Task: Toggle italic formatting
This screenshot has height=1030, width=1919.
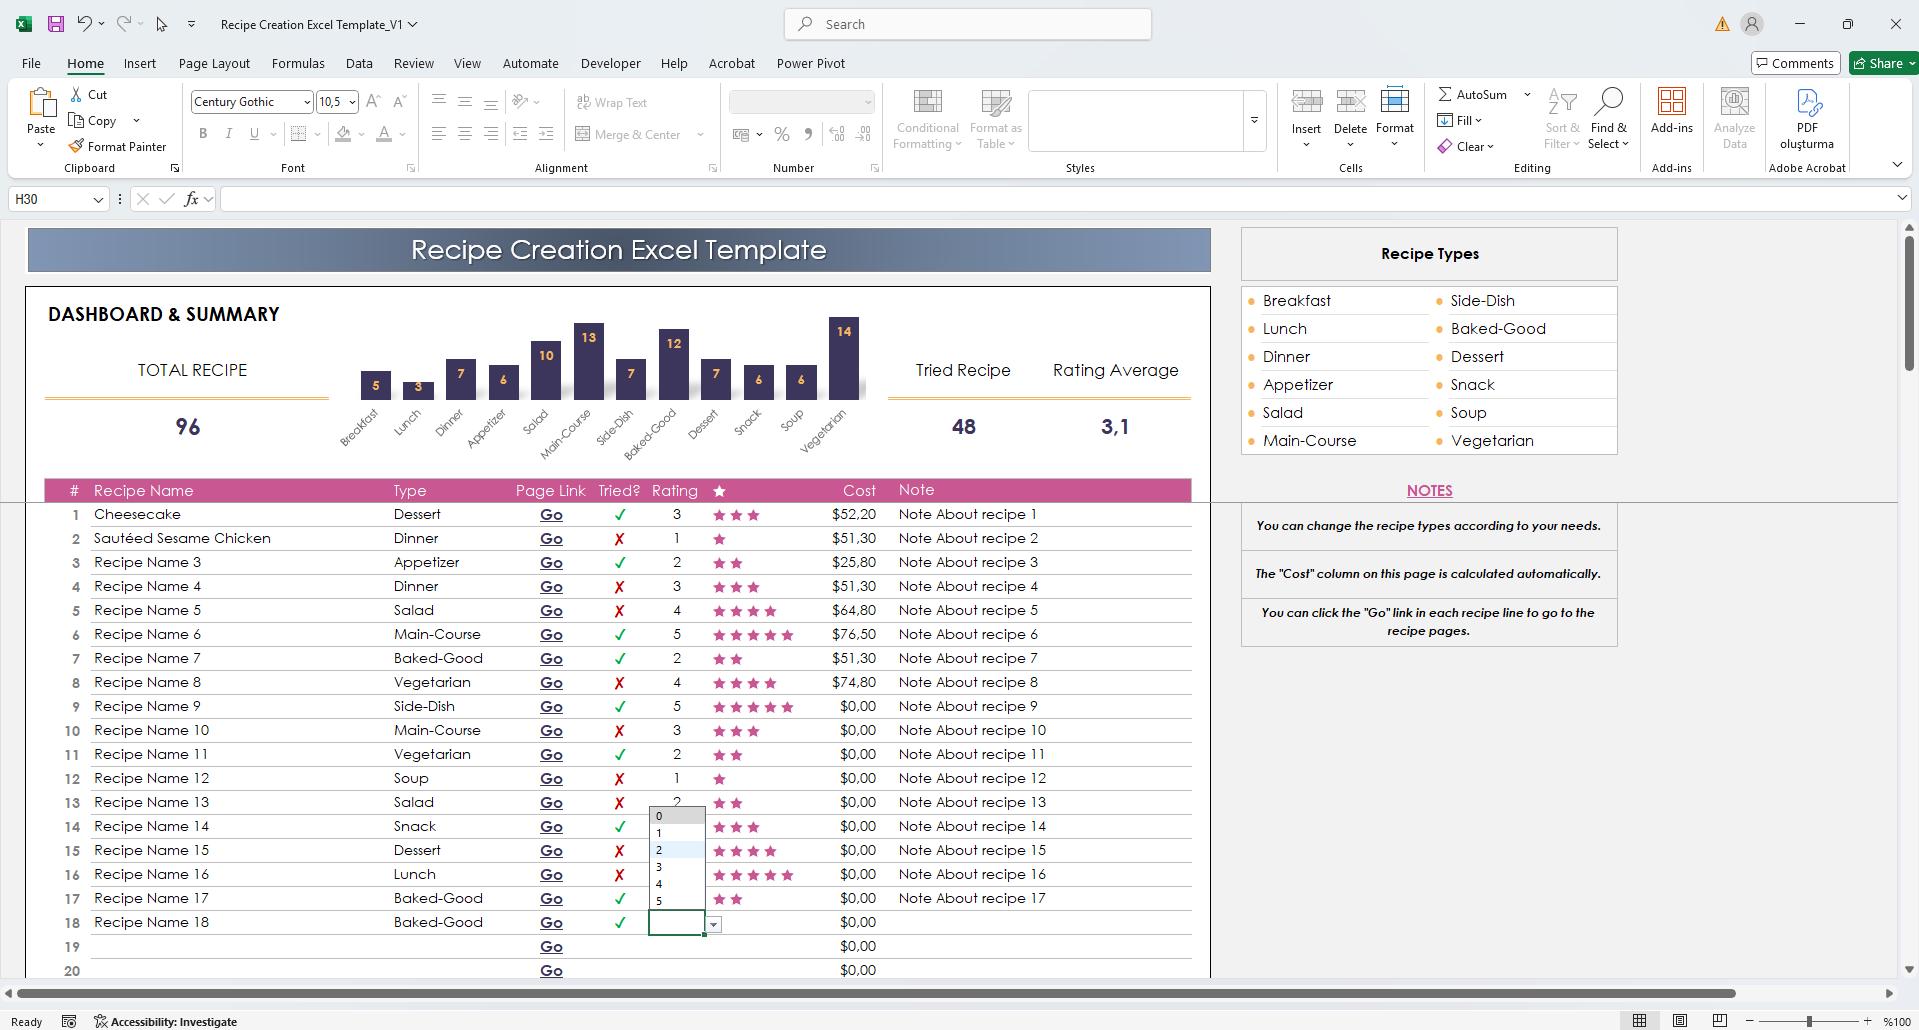Action: [x=228, y=133]
